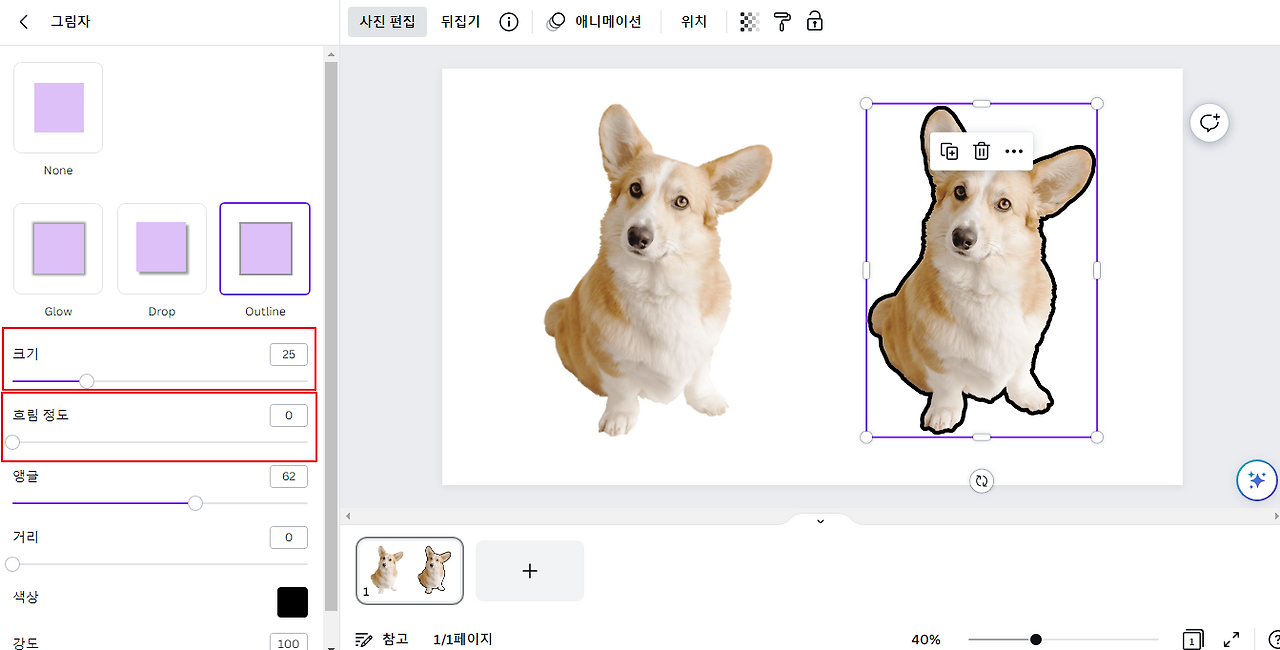Open the 위치 position menu

tap(694, 21)
